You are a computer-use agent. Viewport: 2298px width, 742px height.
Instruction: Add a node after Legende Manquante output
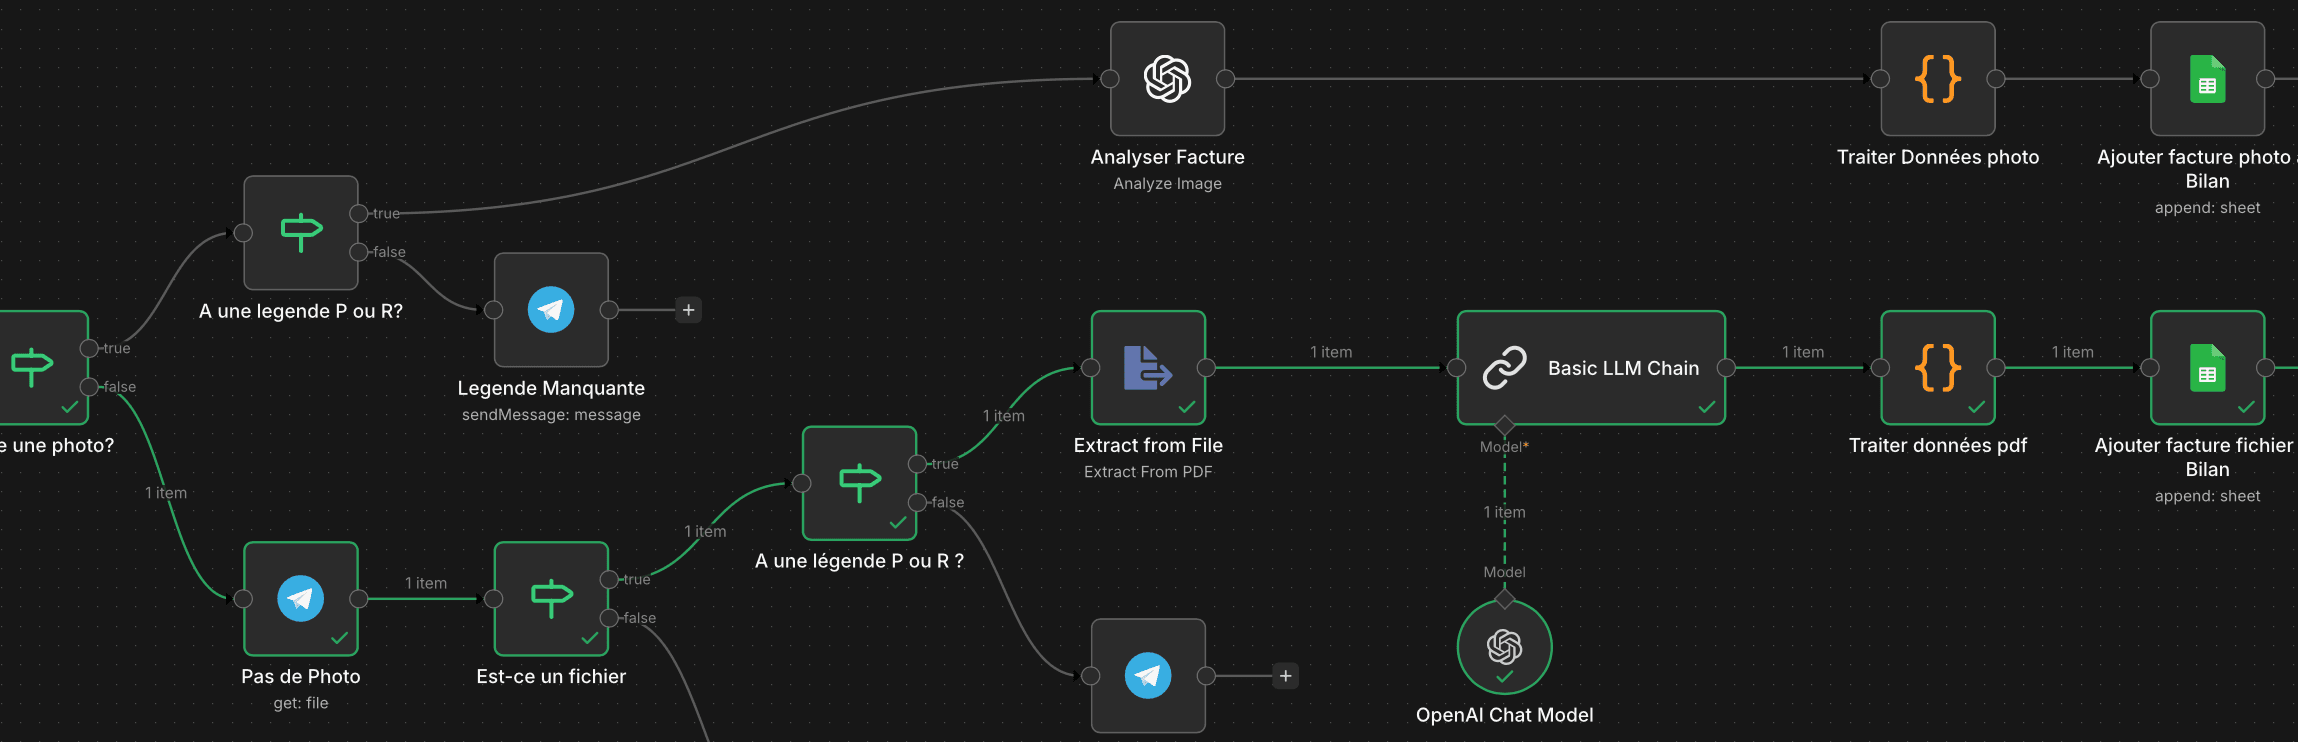click(688, 310)
